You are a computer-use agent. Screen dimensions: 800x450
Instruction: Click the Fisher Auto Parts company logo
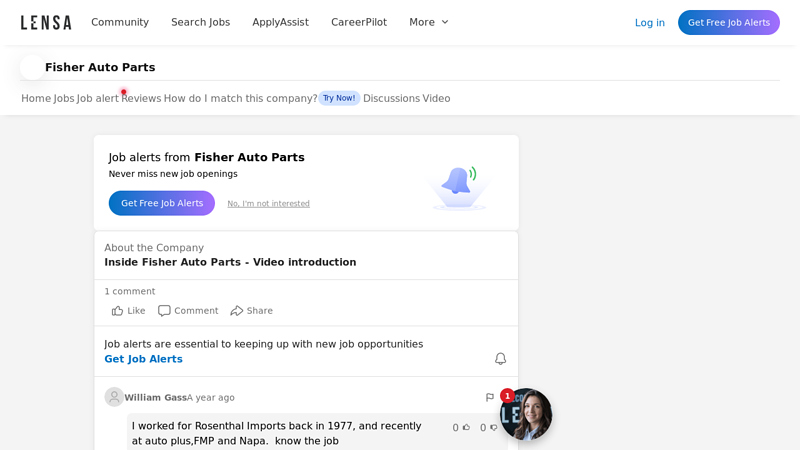click(32, 67)
